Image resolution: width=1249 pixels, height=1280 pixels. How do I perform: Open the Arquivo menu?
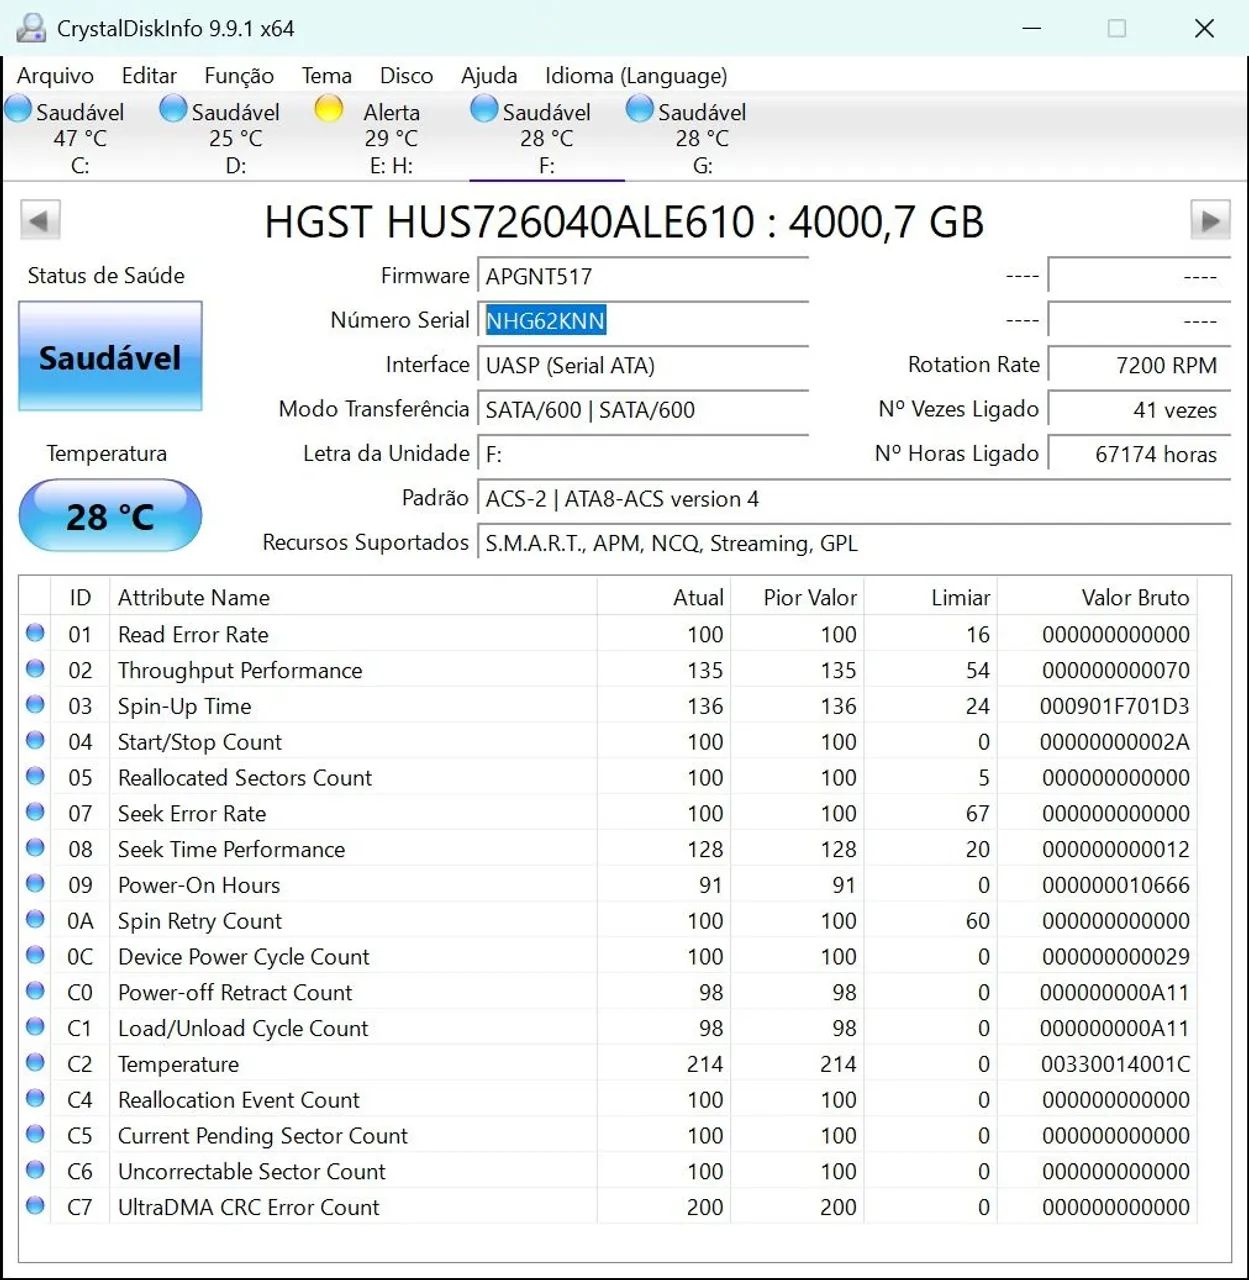[x=55, y=76]
